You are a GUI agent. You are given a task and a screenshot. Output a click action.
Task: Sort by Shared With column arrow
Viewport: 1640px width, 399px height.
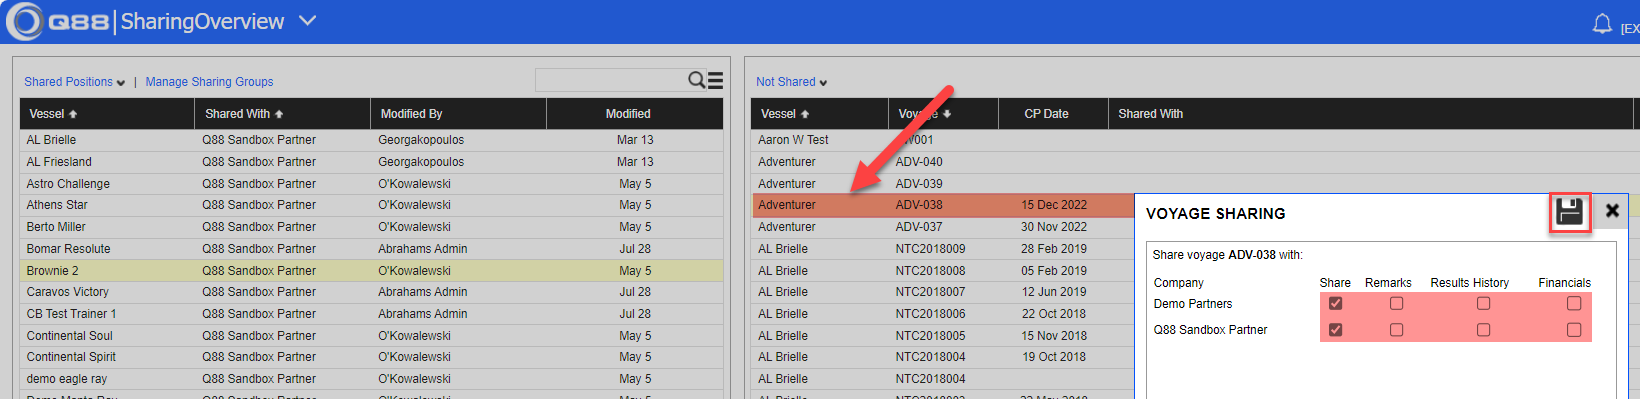(x=279, y=114)
